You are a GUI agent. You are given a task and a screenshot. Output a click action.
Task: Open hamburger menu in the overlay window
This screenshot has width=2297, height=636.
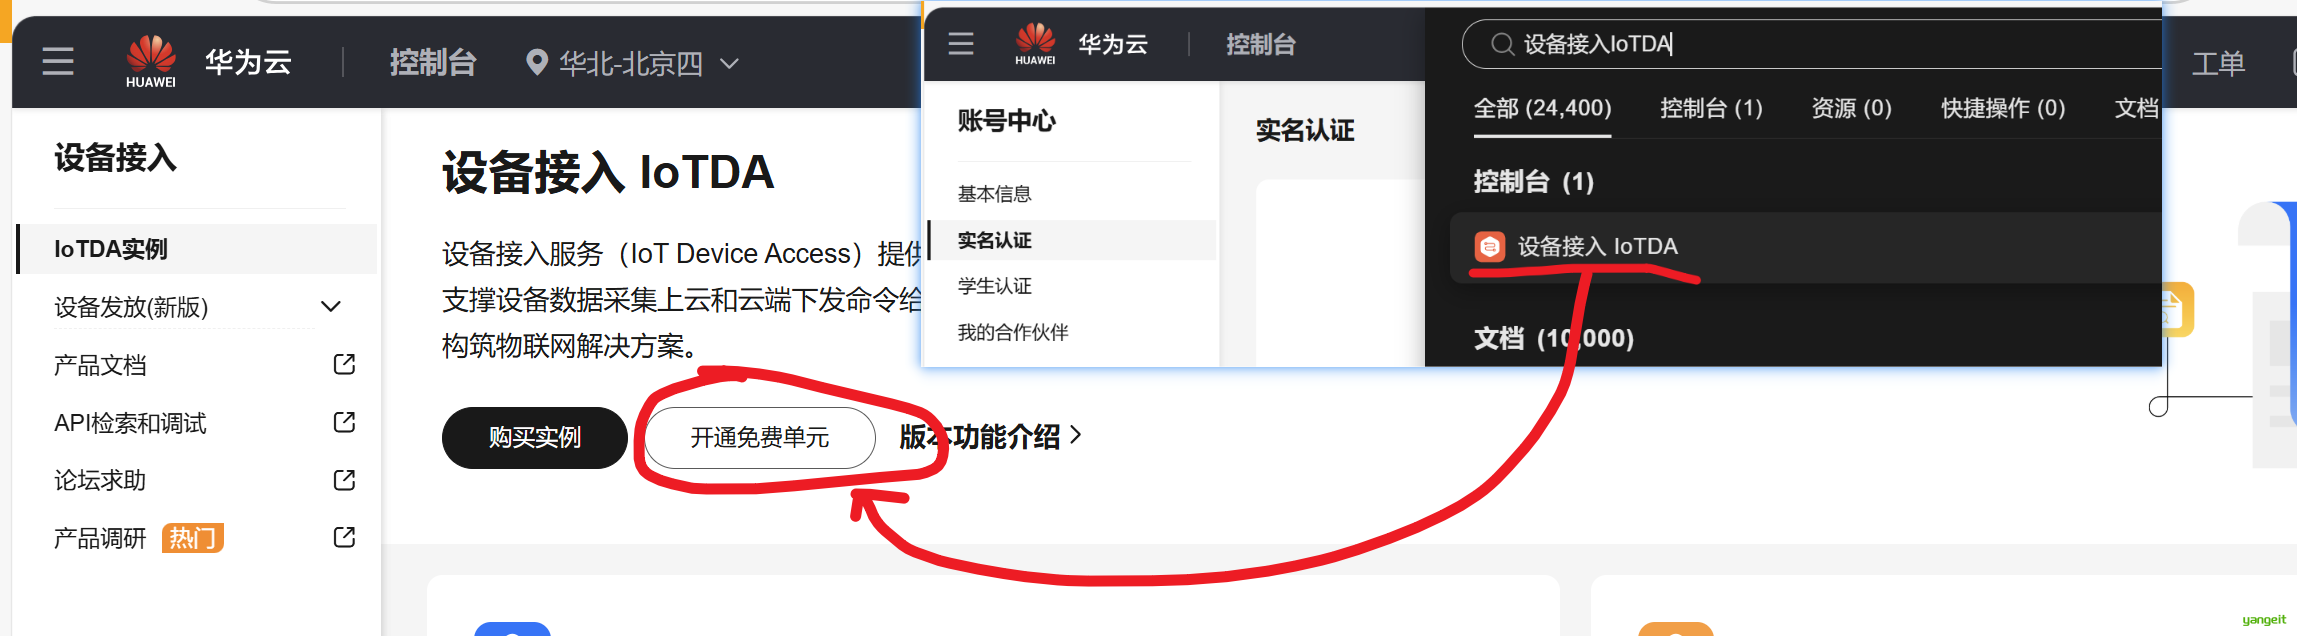pyautogui.click(x=961, y=44)
